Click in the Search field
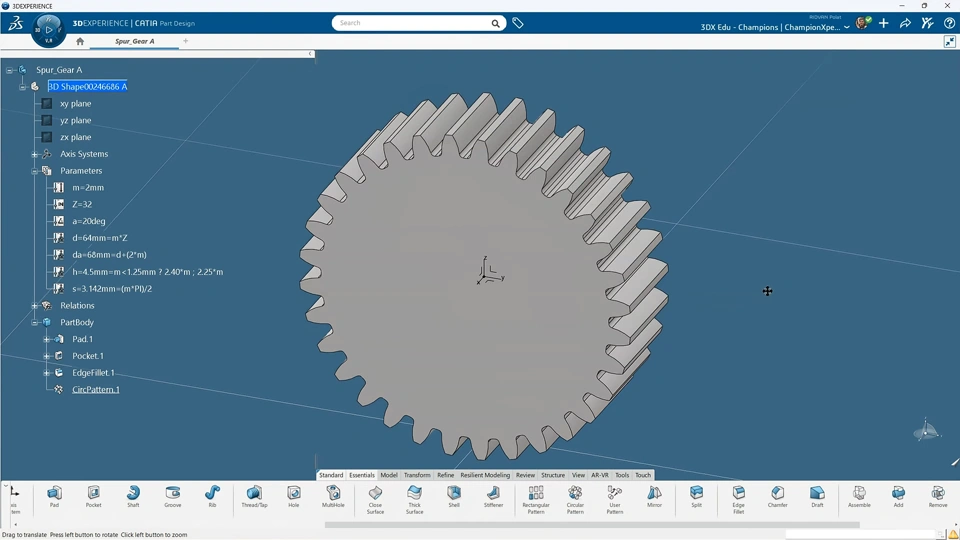 tap(412, 23)
